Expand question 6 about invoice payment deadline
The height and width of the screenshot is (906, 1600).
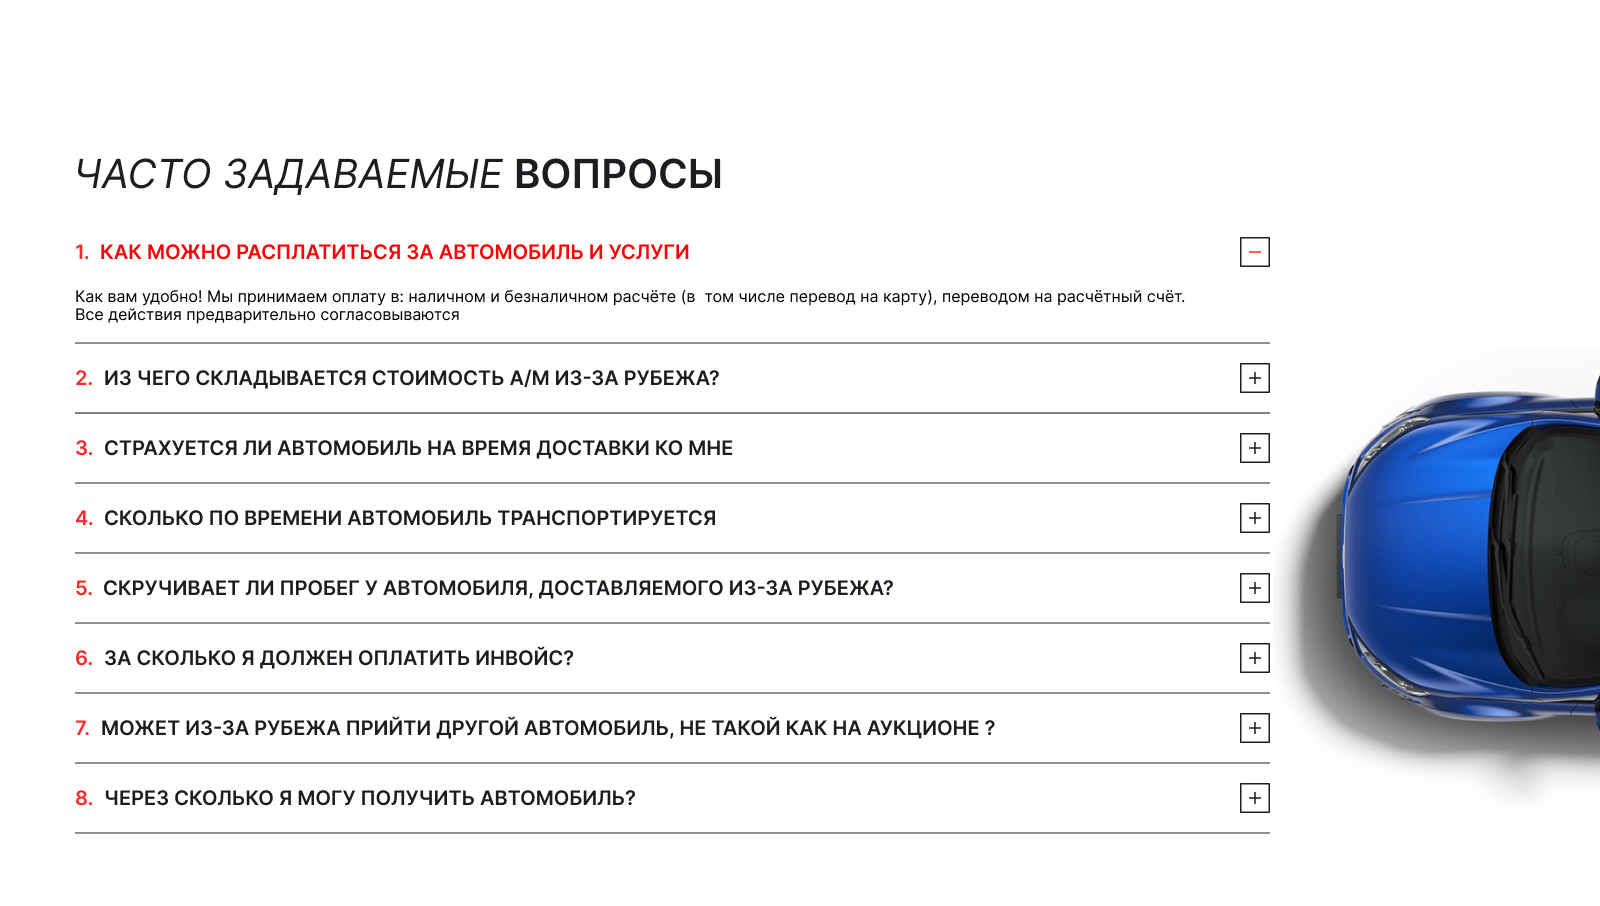tap(1255, 658)
